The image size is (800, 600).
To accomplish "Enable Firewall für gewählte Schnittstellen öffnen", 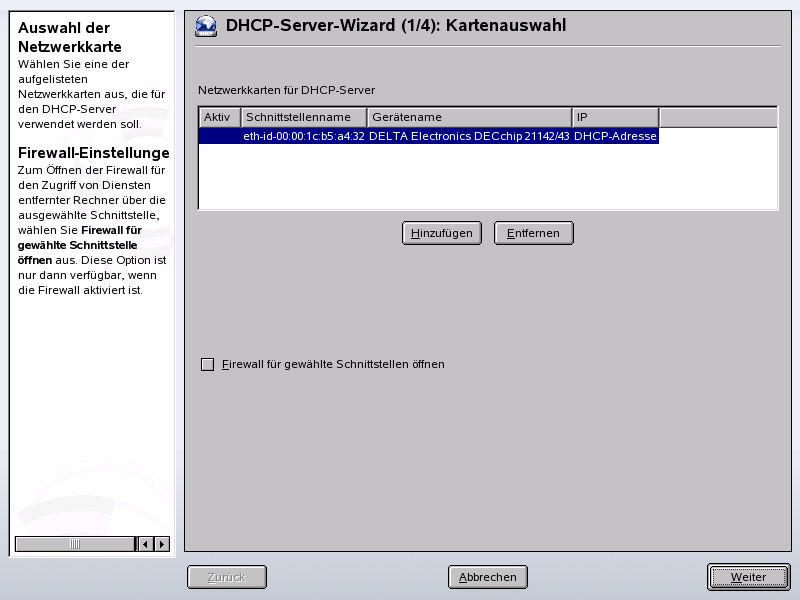I will click(208, 364).
